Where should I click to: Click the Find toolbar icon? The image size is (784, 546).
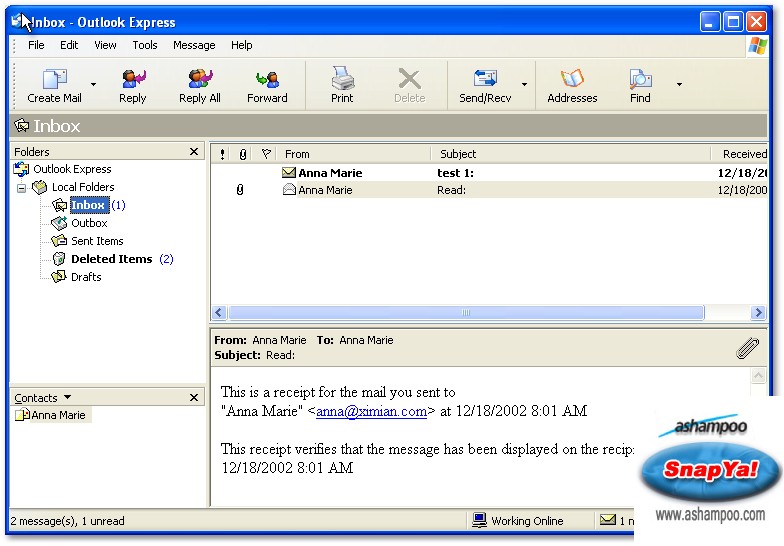640,78
